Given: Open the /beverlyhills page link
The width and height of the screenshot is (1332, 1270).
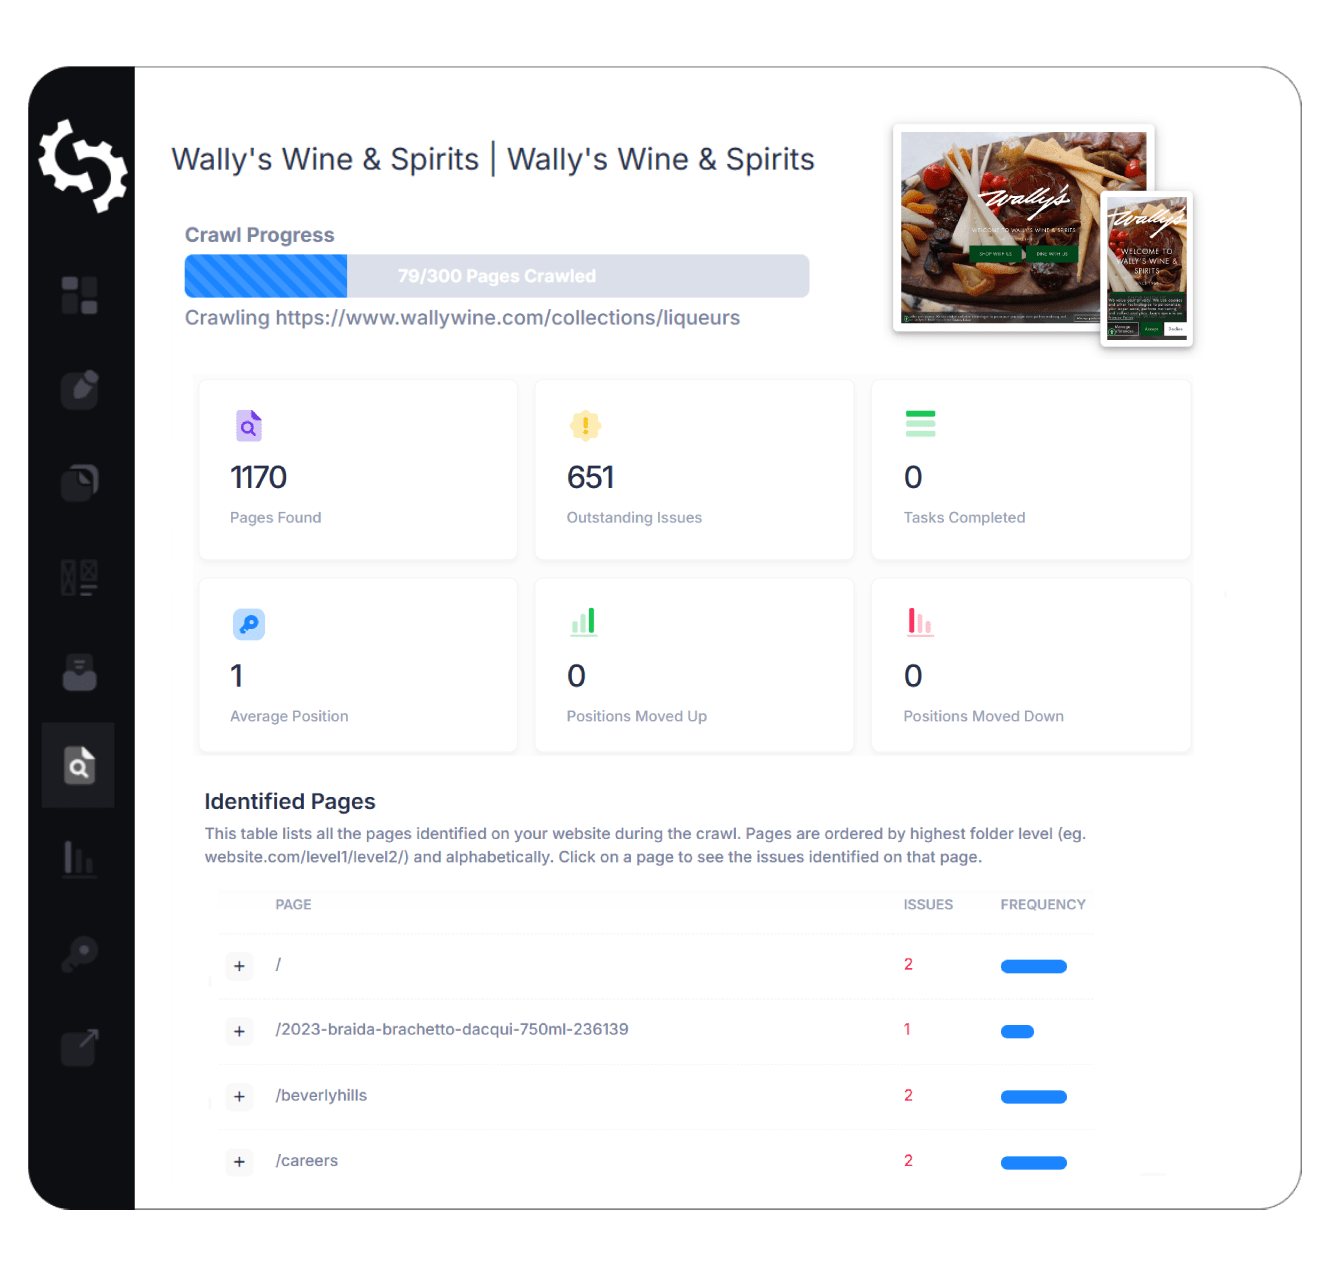Looking at the screenshot, I should (x=321, y=1095).
